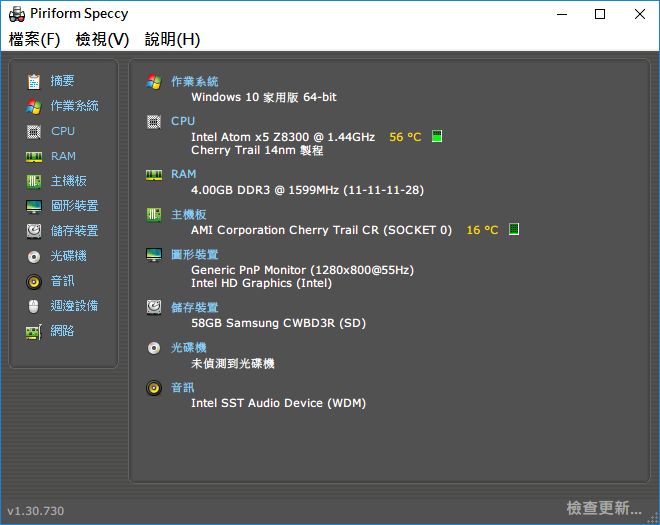Go to 主機板 section label in sidebar
The width and height of the screenshot is (660, 525).
point(69,181)
